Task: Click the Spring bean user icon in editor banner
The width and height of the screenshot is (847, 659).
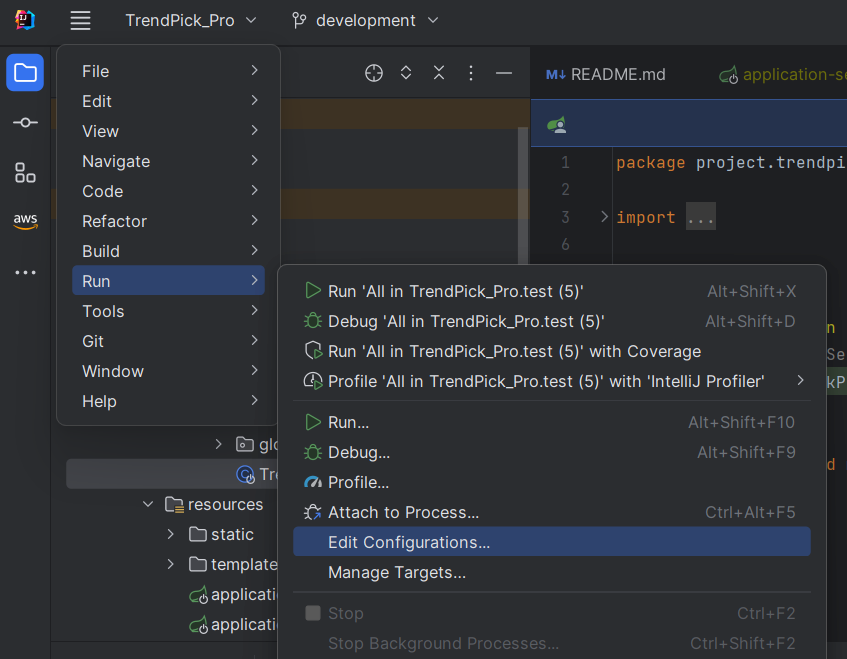Action: tap(557, 125)
